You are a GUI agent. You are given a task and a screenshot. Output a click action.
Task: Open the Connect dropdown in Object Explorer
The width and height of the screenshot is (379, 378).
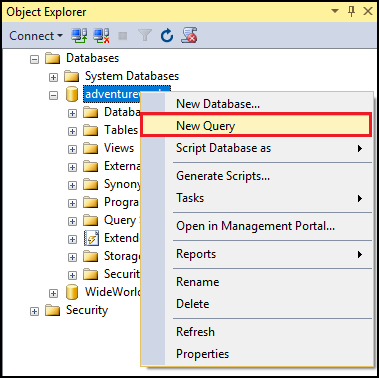pyautogui.click(x=36, y=36)
